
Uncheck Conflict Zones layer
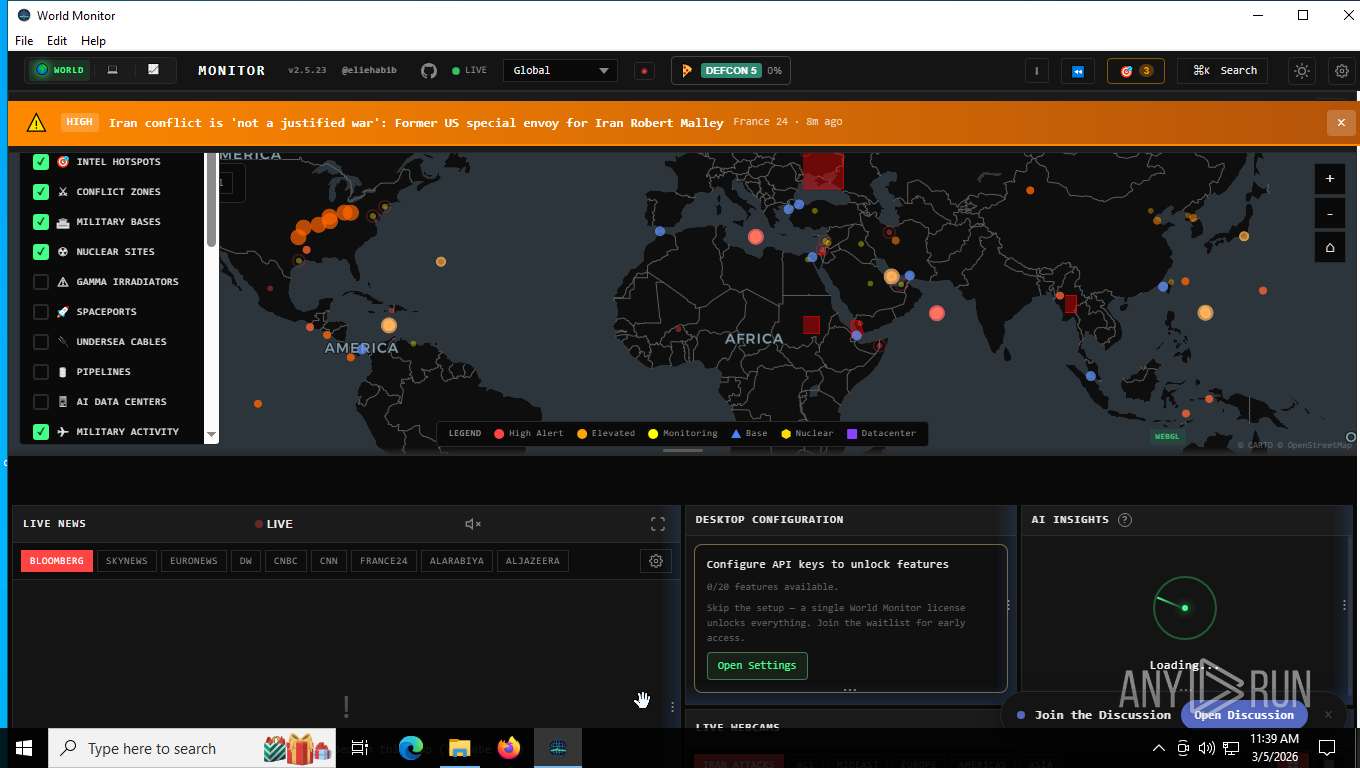pyautogui.click(x=41, y=191)
